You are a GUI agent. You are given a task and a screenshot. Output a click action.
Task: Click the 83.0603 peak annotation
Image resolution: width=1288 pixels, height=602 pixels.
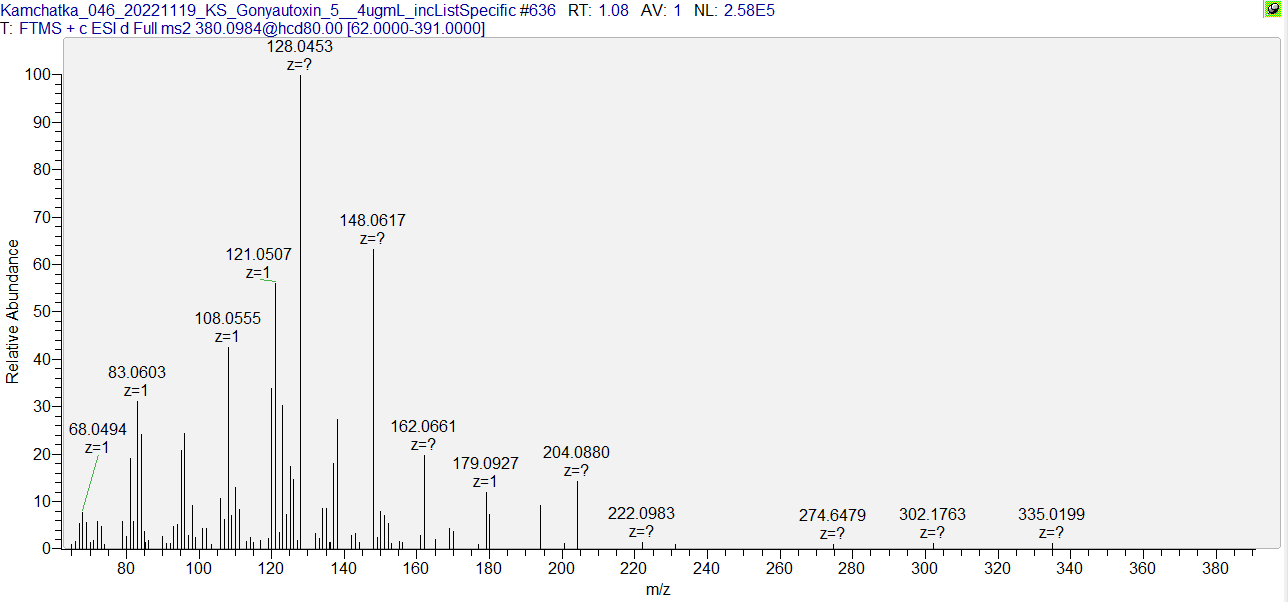137,373
